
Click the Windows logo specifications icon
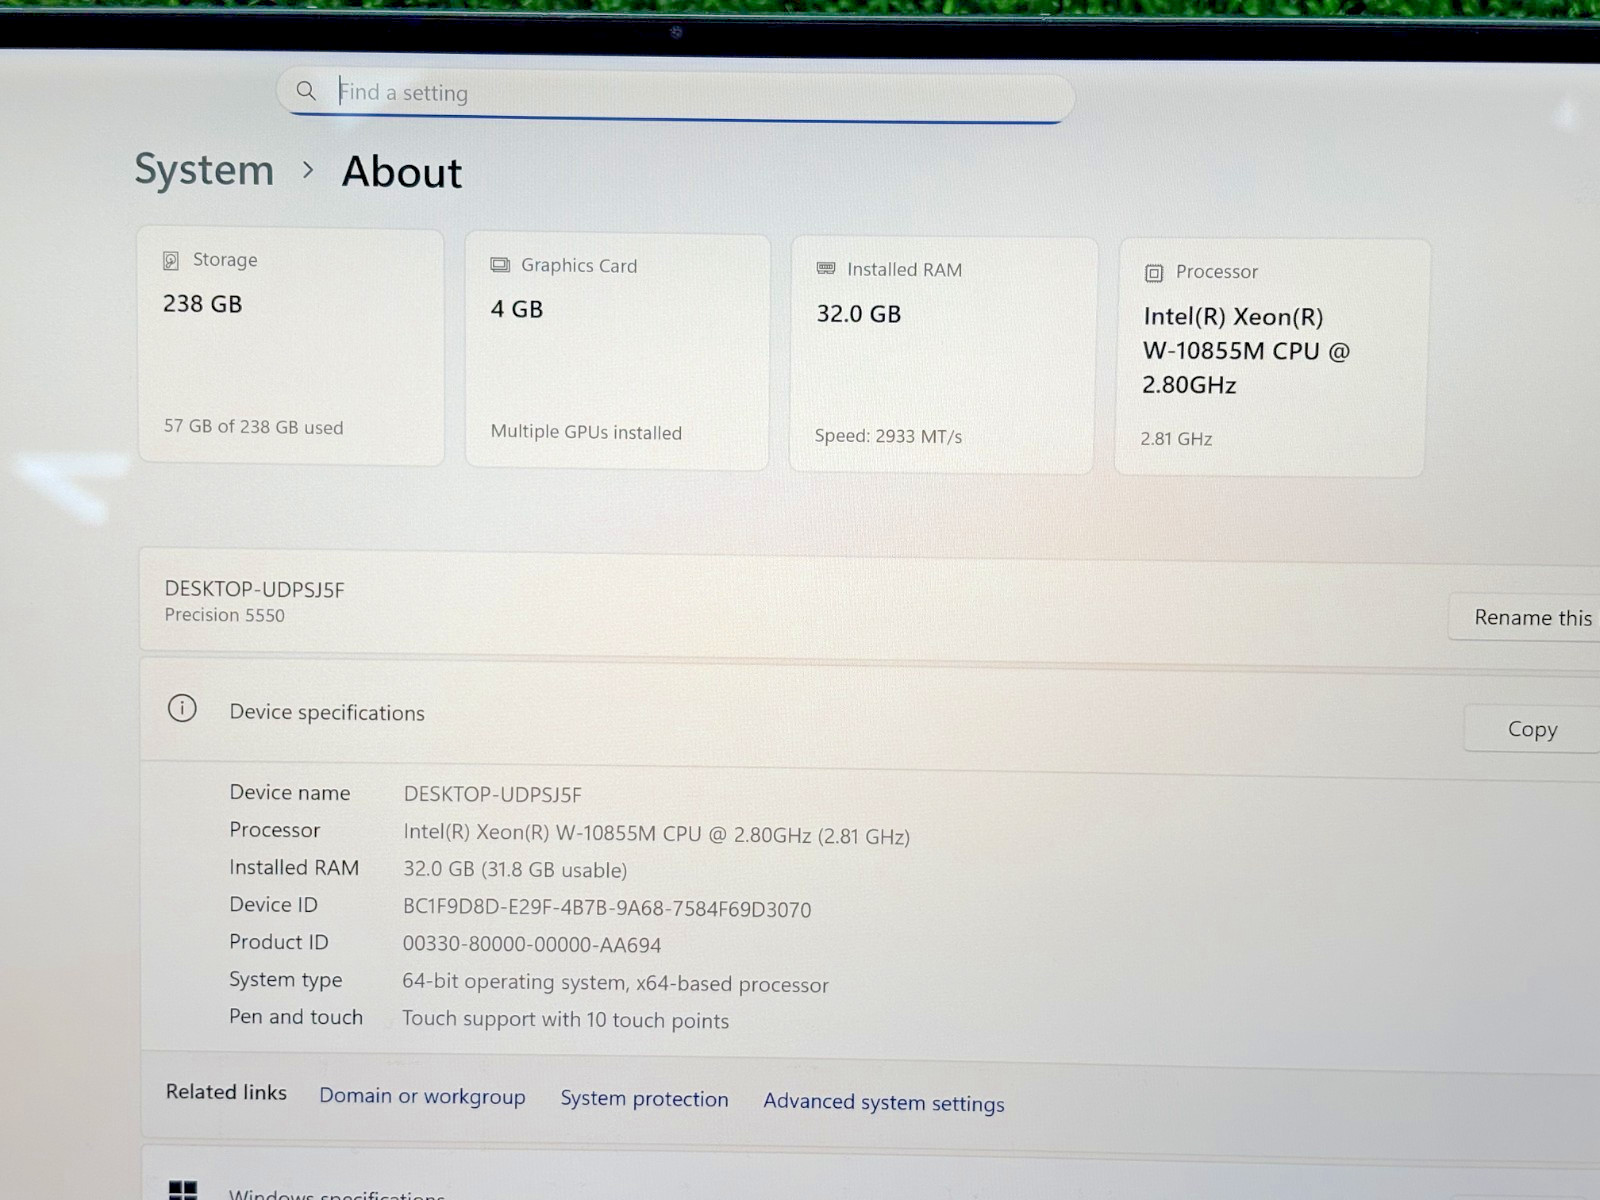pos(183,1190)
